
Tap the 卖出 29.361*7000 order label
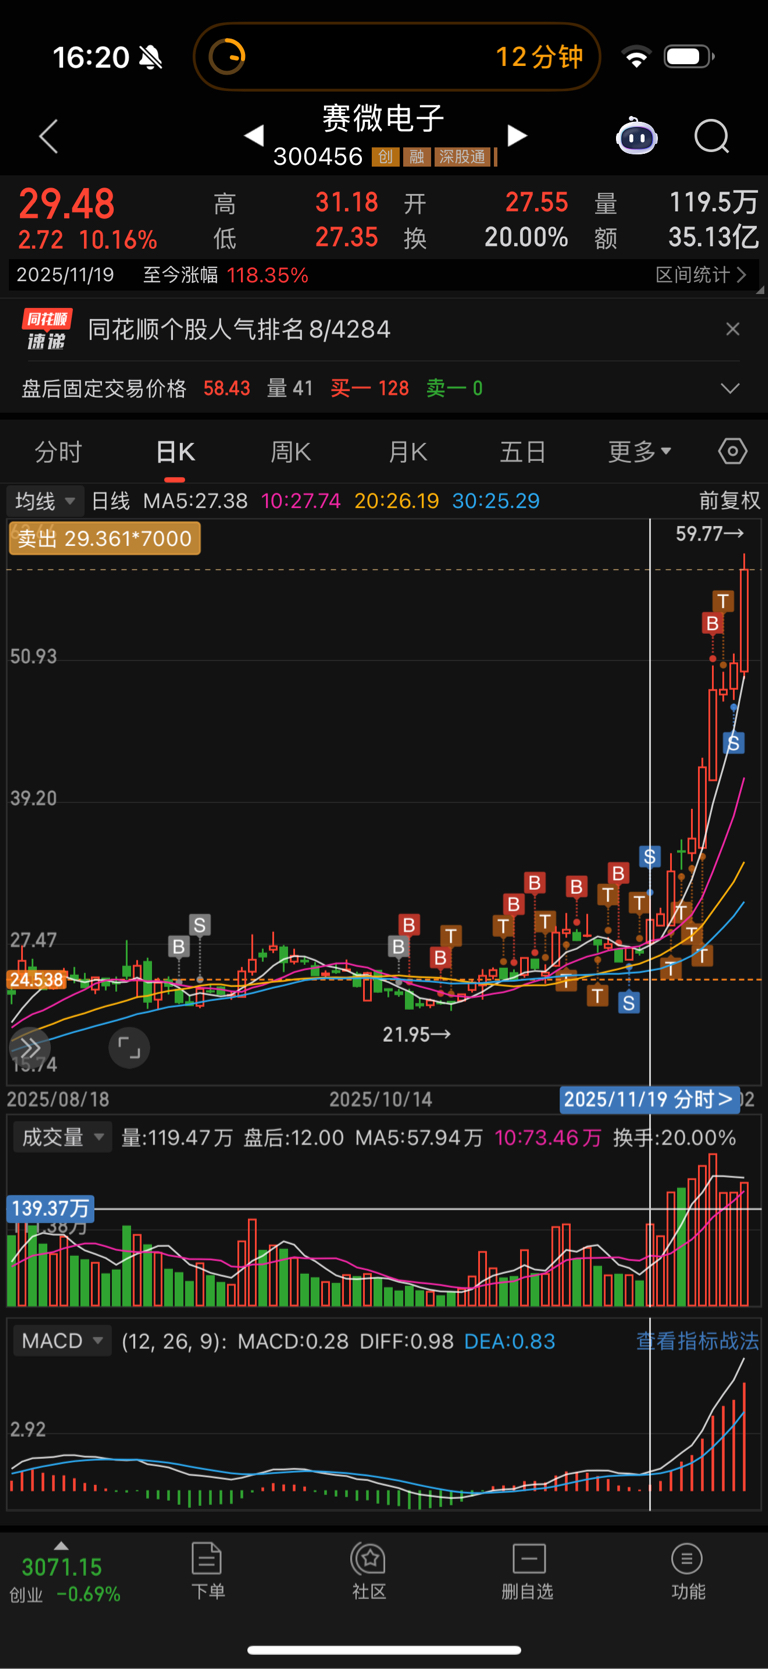pyautogui.click(x=105, y=539)
